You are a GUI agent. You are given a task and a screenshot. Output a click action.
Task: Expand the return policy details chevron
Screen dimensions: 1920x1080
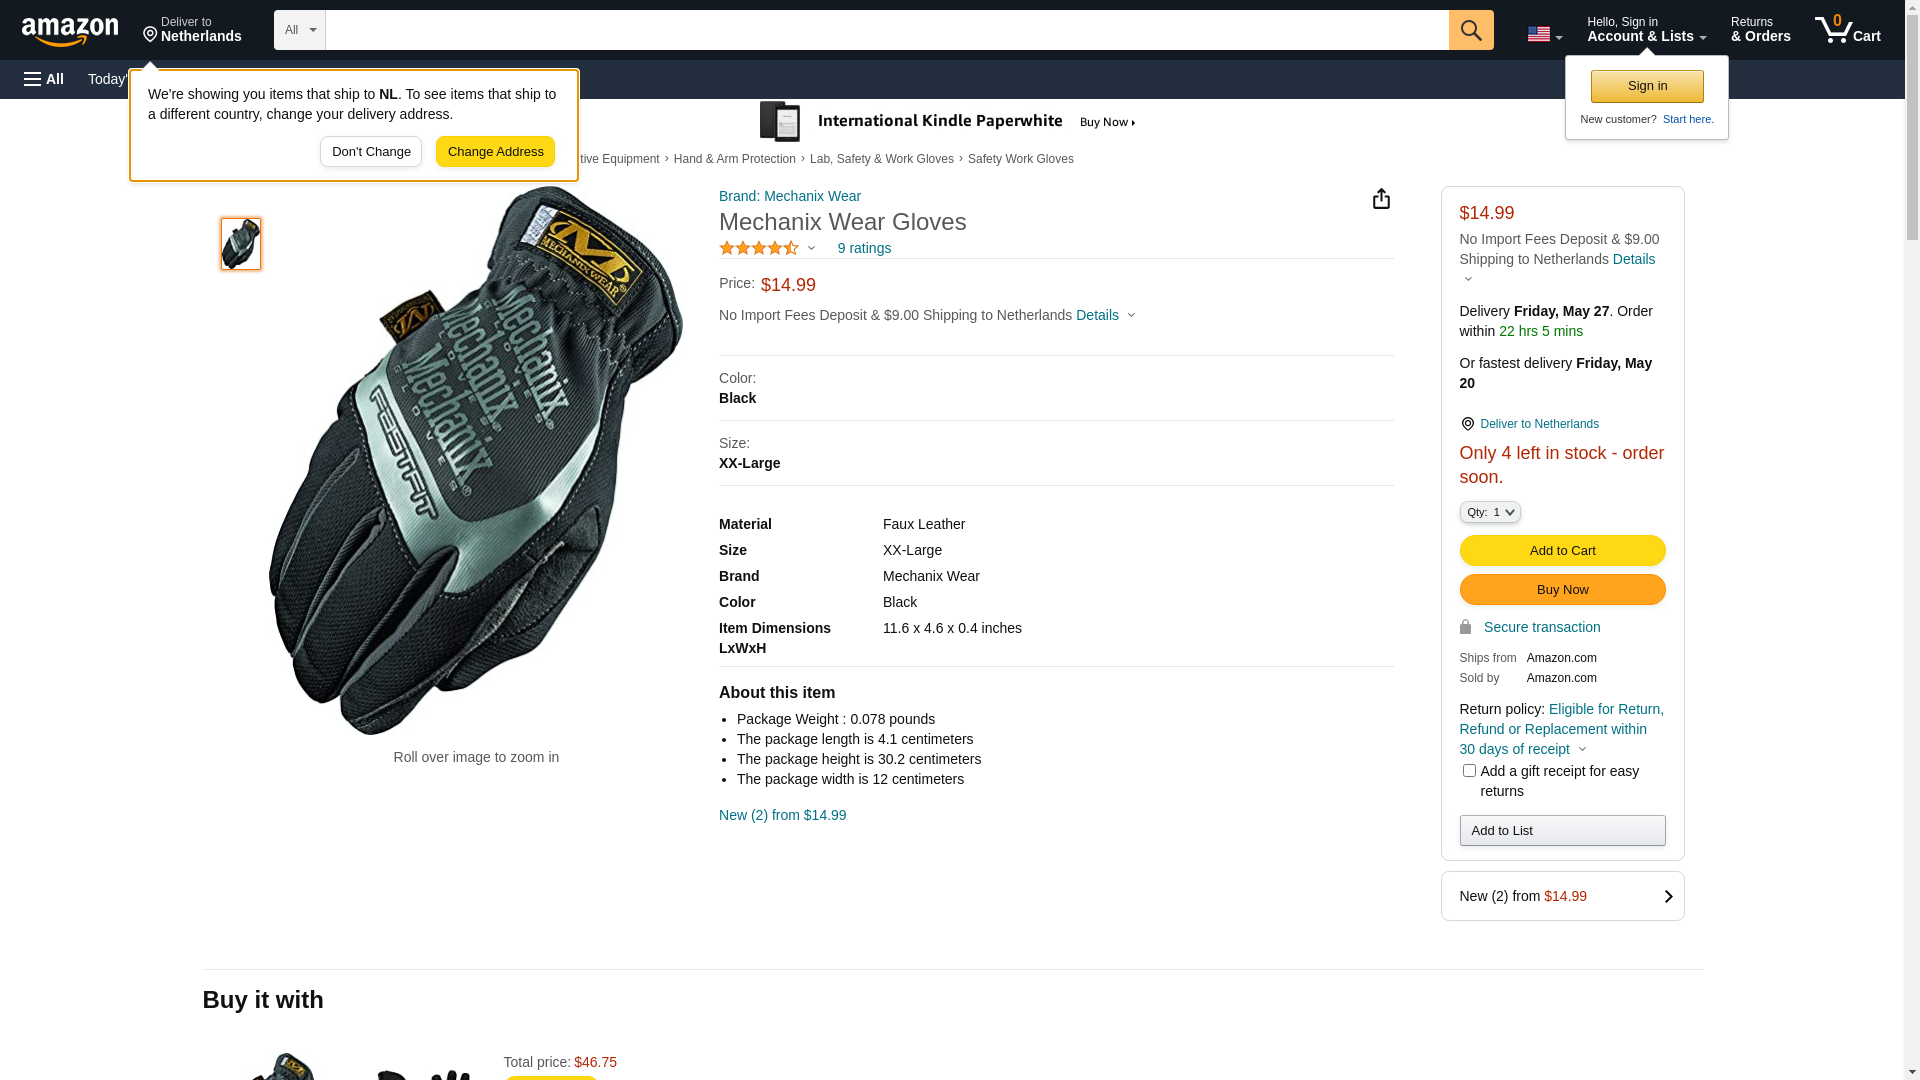pyautogui.click(x=1582, y=749)
